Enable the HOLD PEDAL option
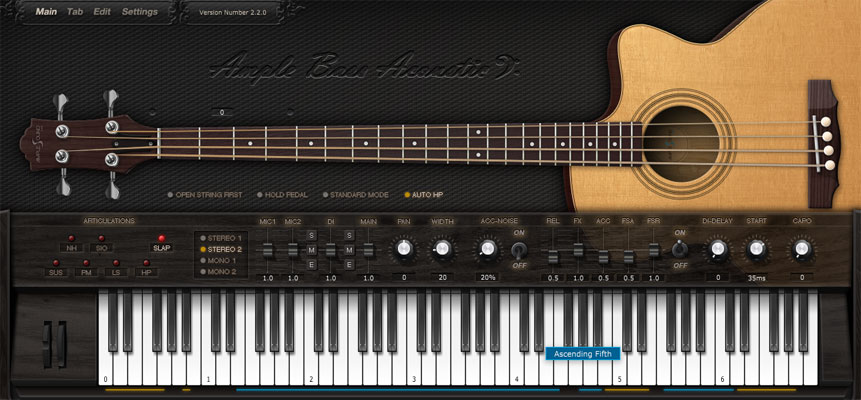 [282, 195]
